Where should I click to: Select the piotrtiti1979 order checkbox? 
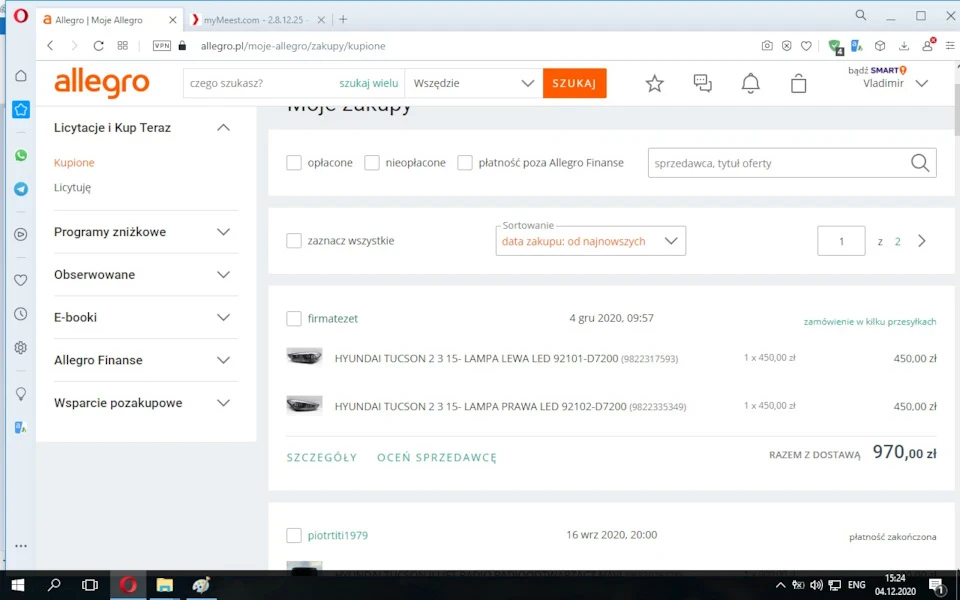pyautogui.click(x=294, y=535)
